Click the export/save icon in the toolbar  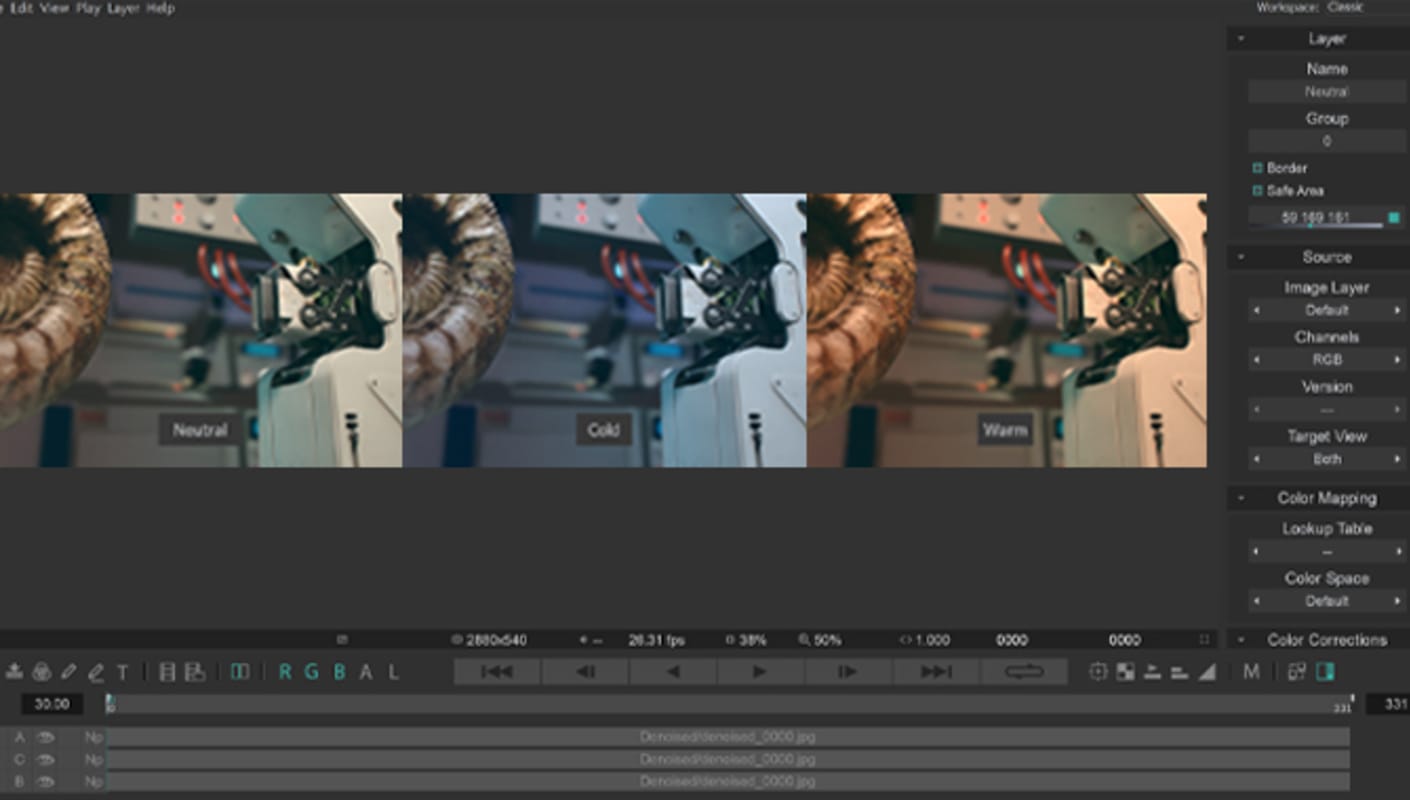14,672
